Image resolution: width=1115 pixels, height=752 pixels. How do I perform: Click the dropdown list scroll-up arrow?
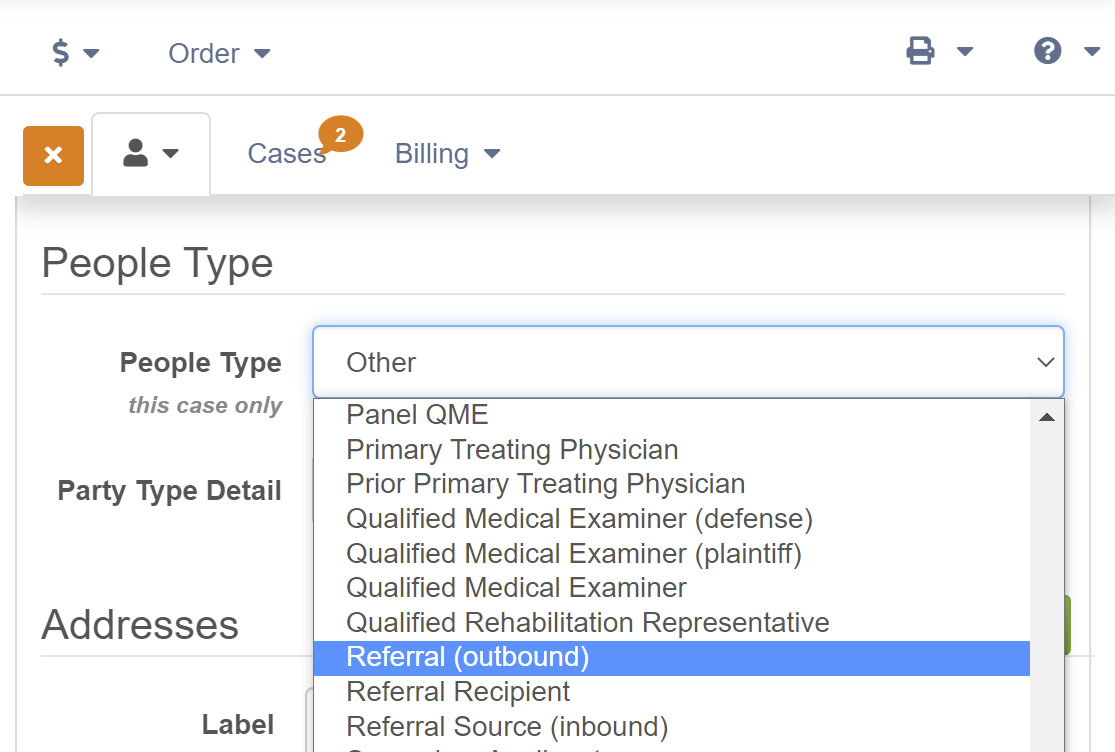coord(1047,417)
